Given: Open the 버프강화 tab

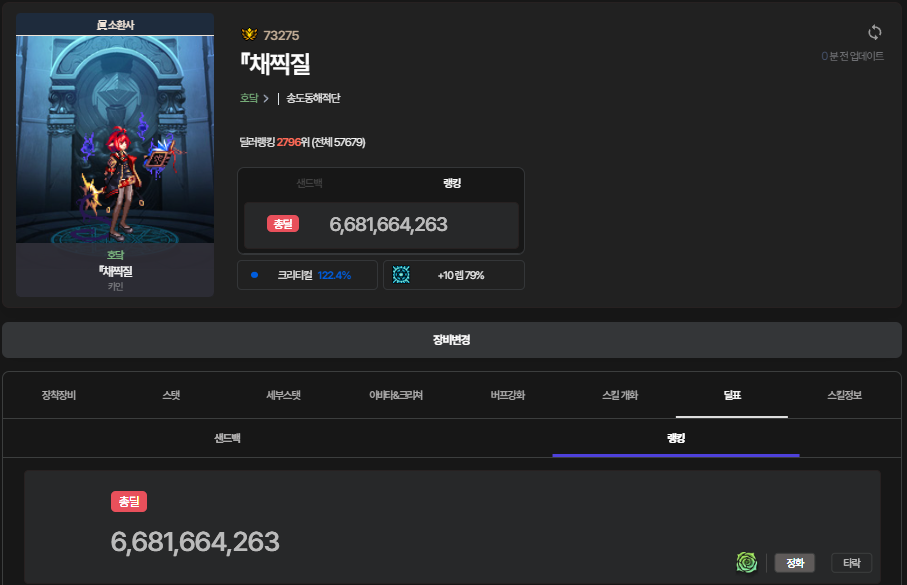Looking at the screenshot, I should tap(508, 395).
